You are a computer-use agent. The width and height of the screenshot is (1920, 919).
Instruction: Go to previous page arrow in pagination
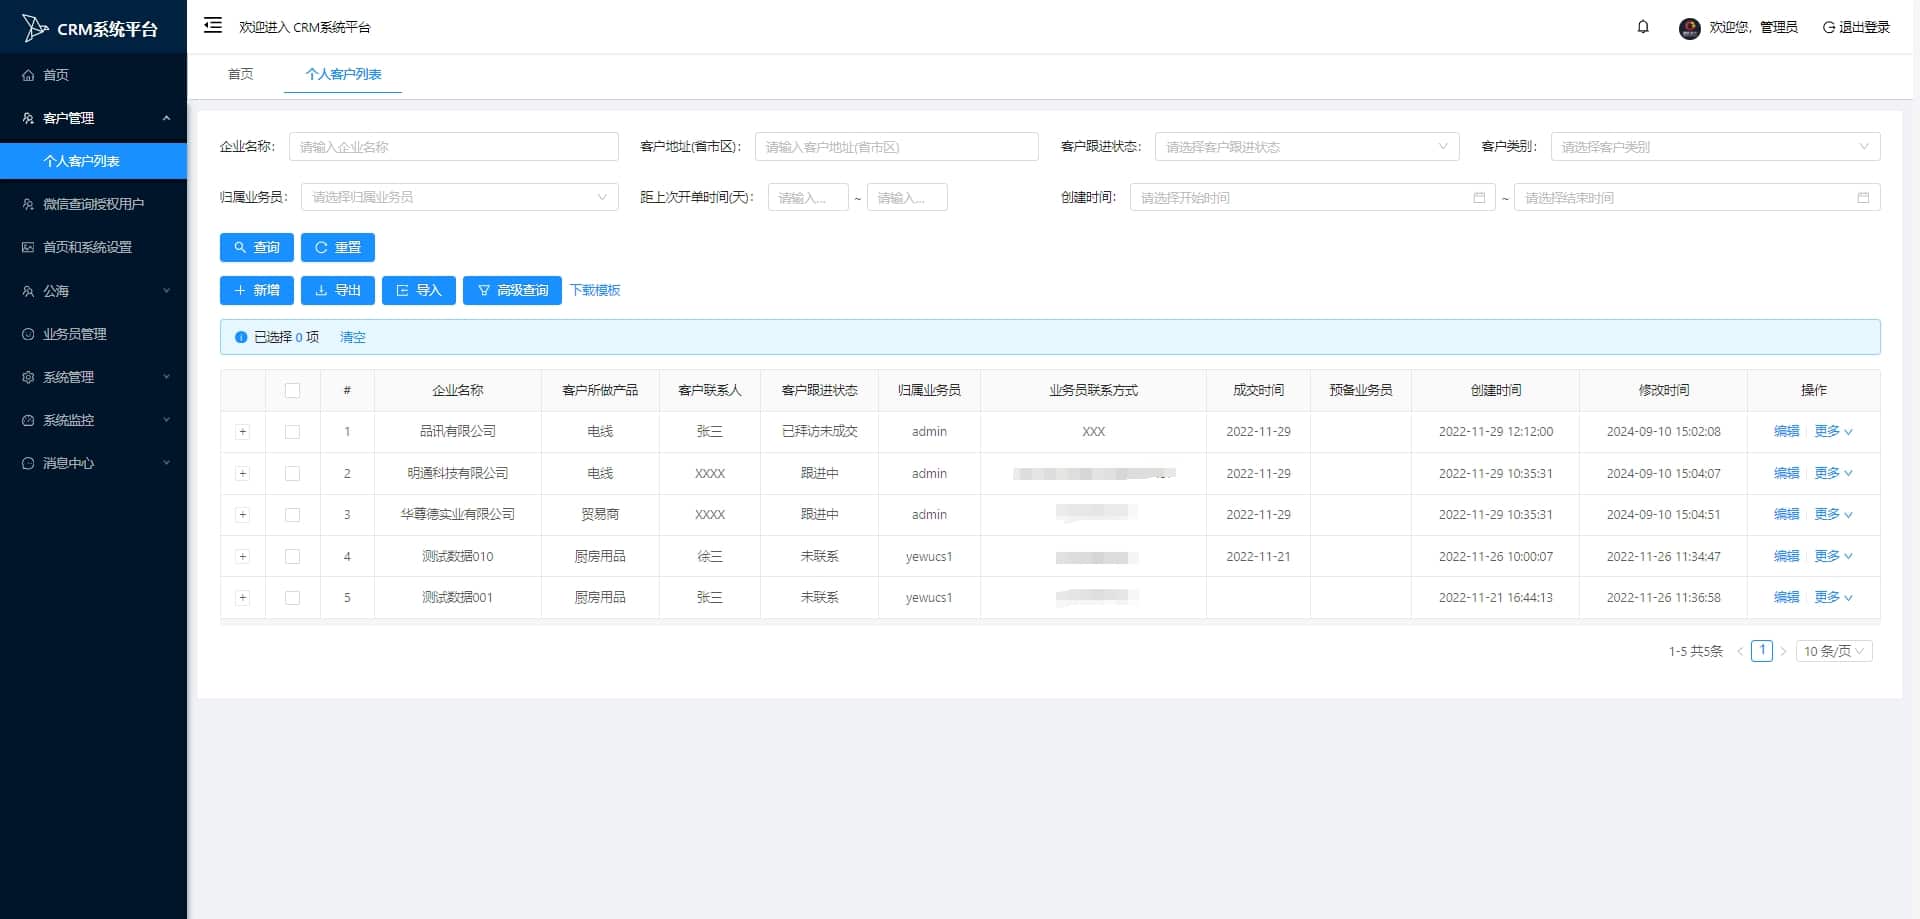point(1740,651)
